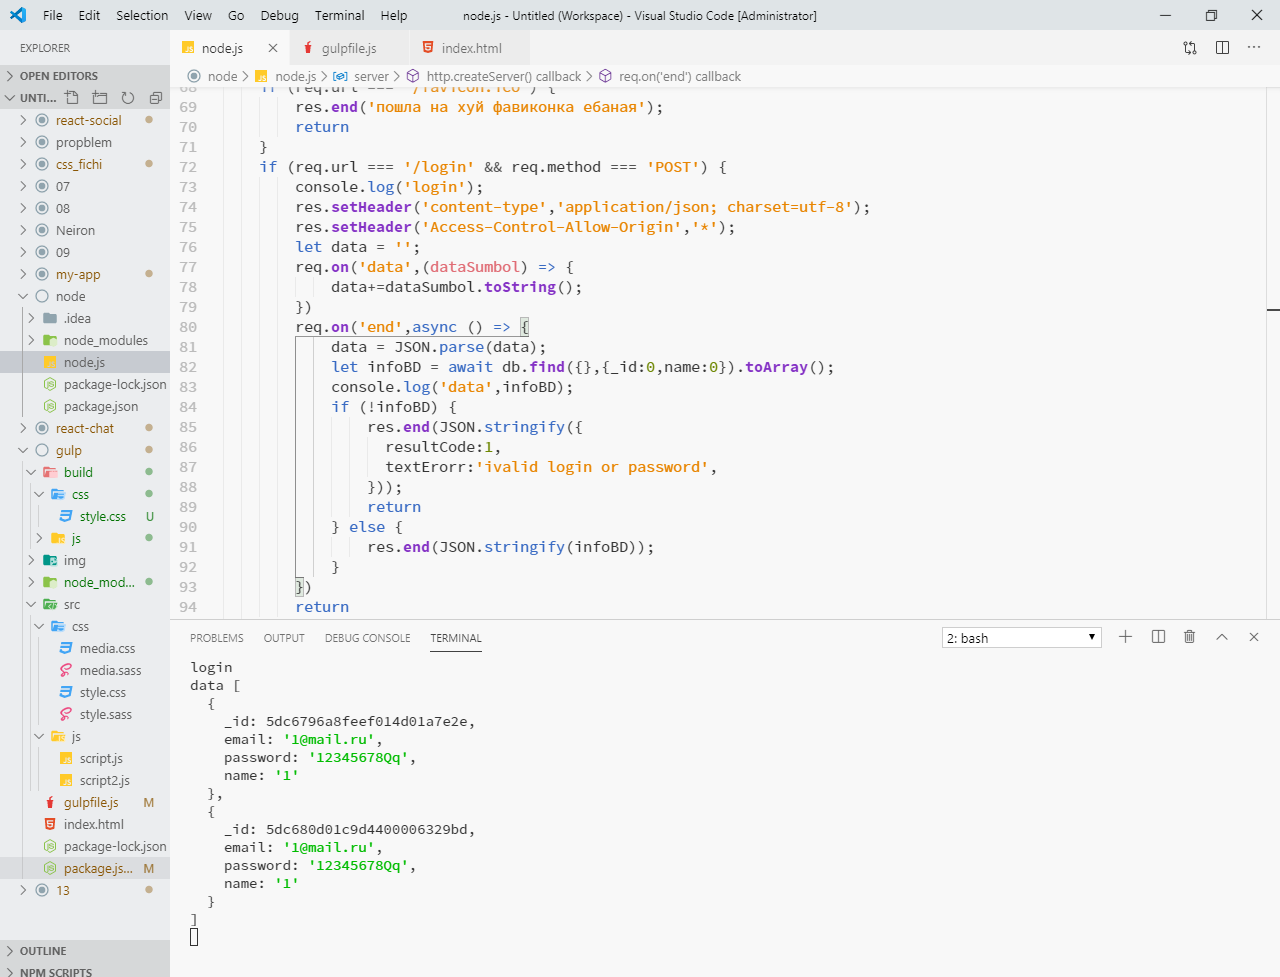Select node.js file in explorer
Viewport: 1280px width, 977px height.
84,363
